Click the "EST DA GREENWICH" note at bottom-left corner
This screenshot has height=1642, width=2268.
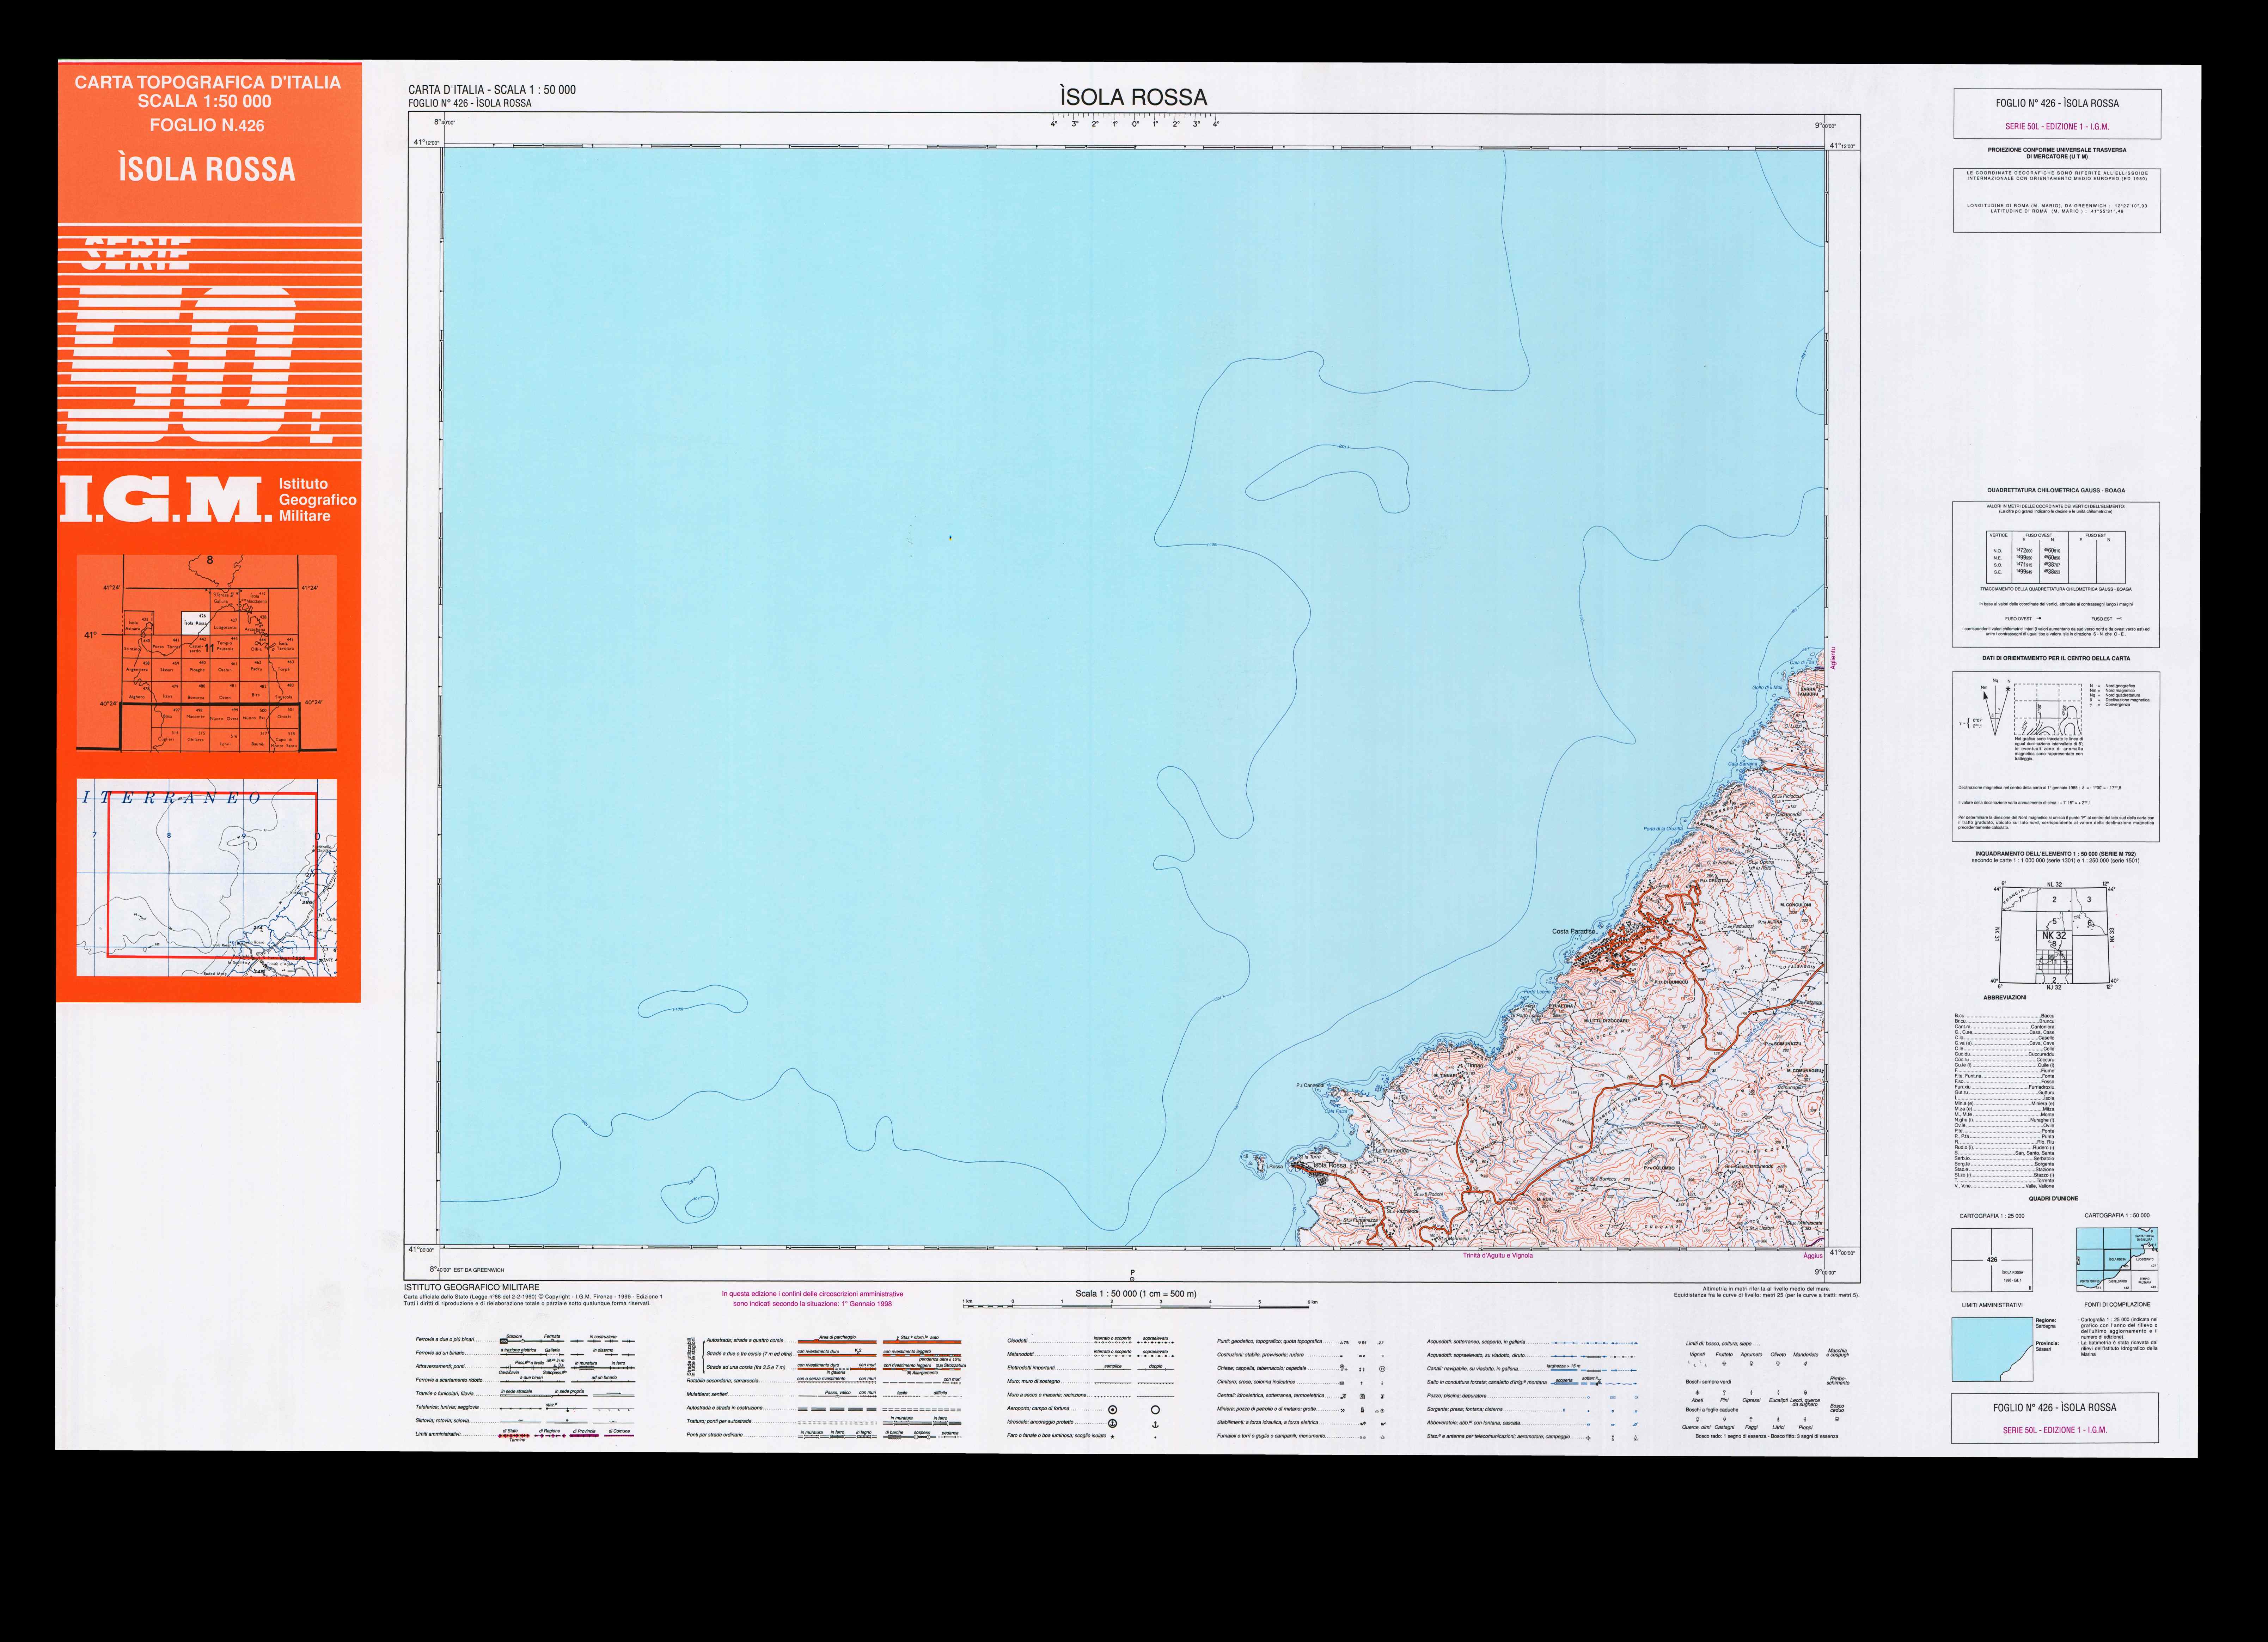tap(479, 1270)
